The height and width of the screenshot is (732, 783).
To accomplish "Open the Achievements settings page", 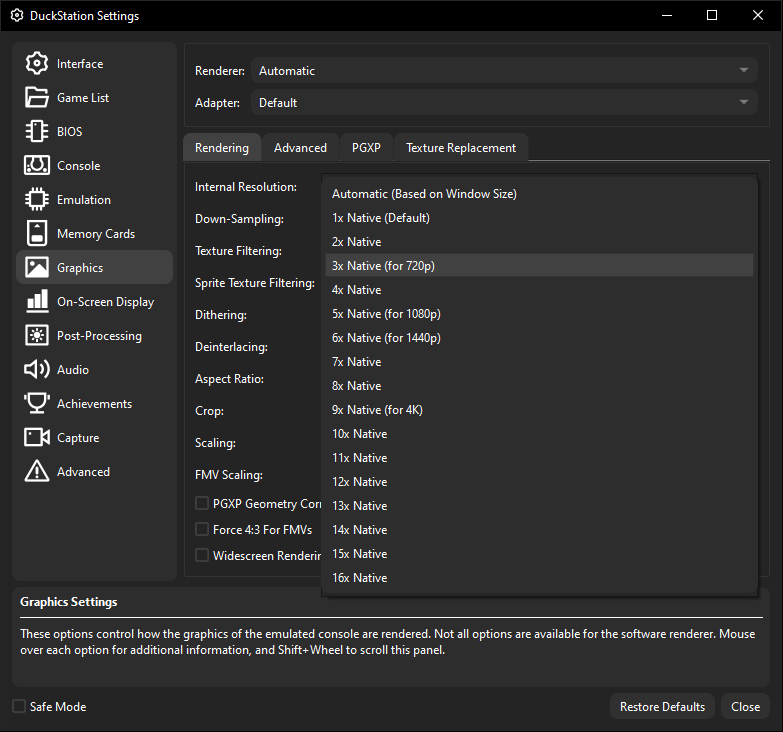I will point(94,403).
